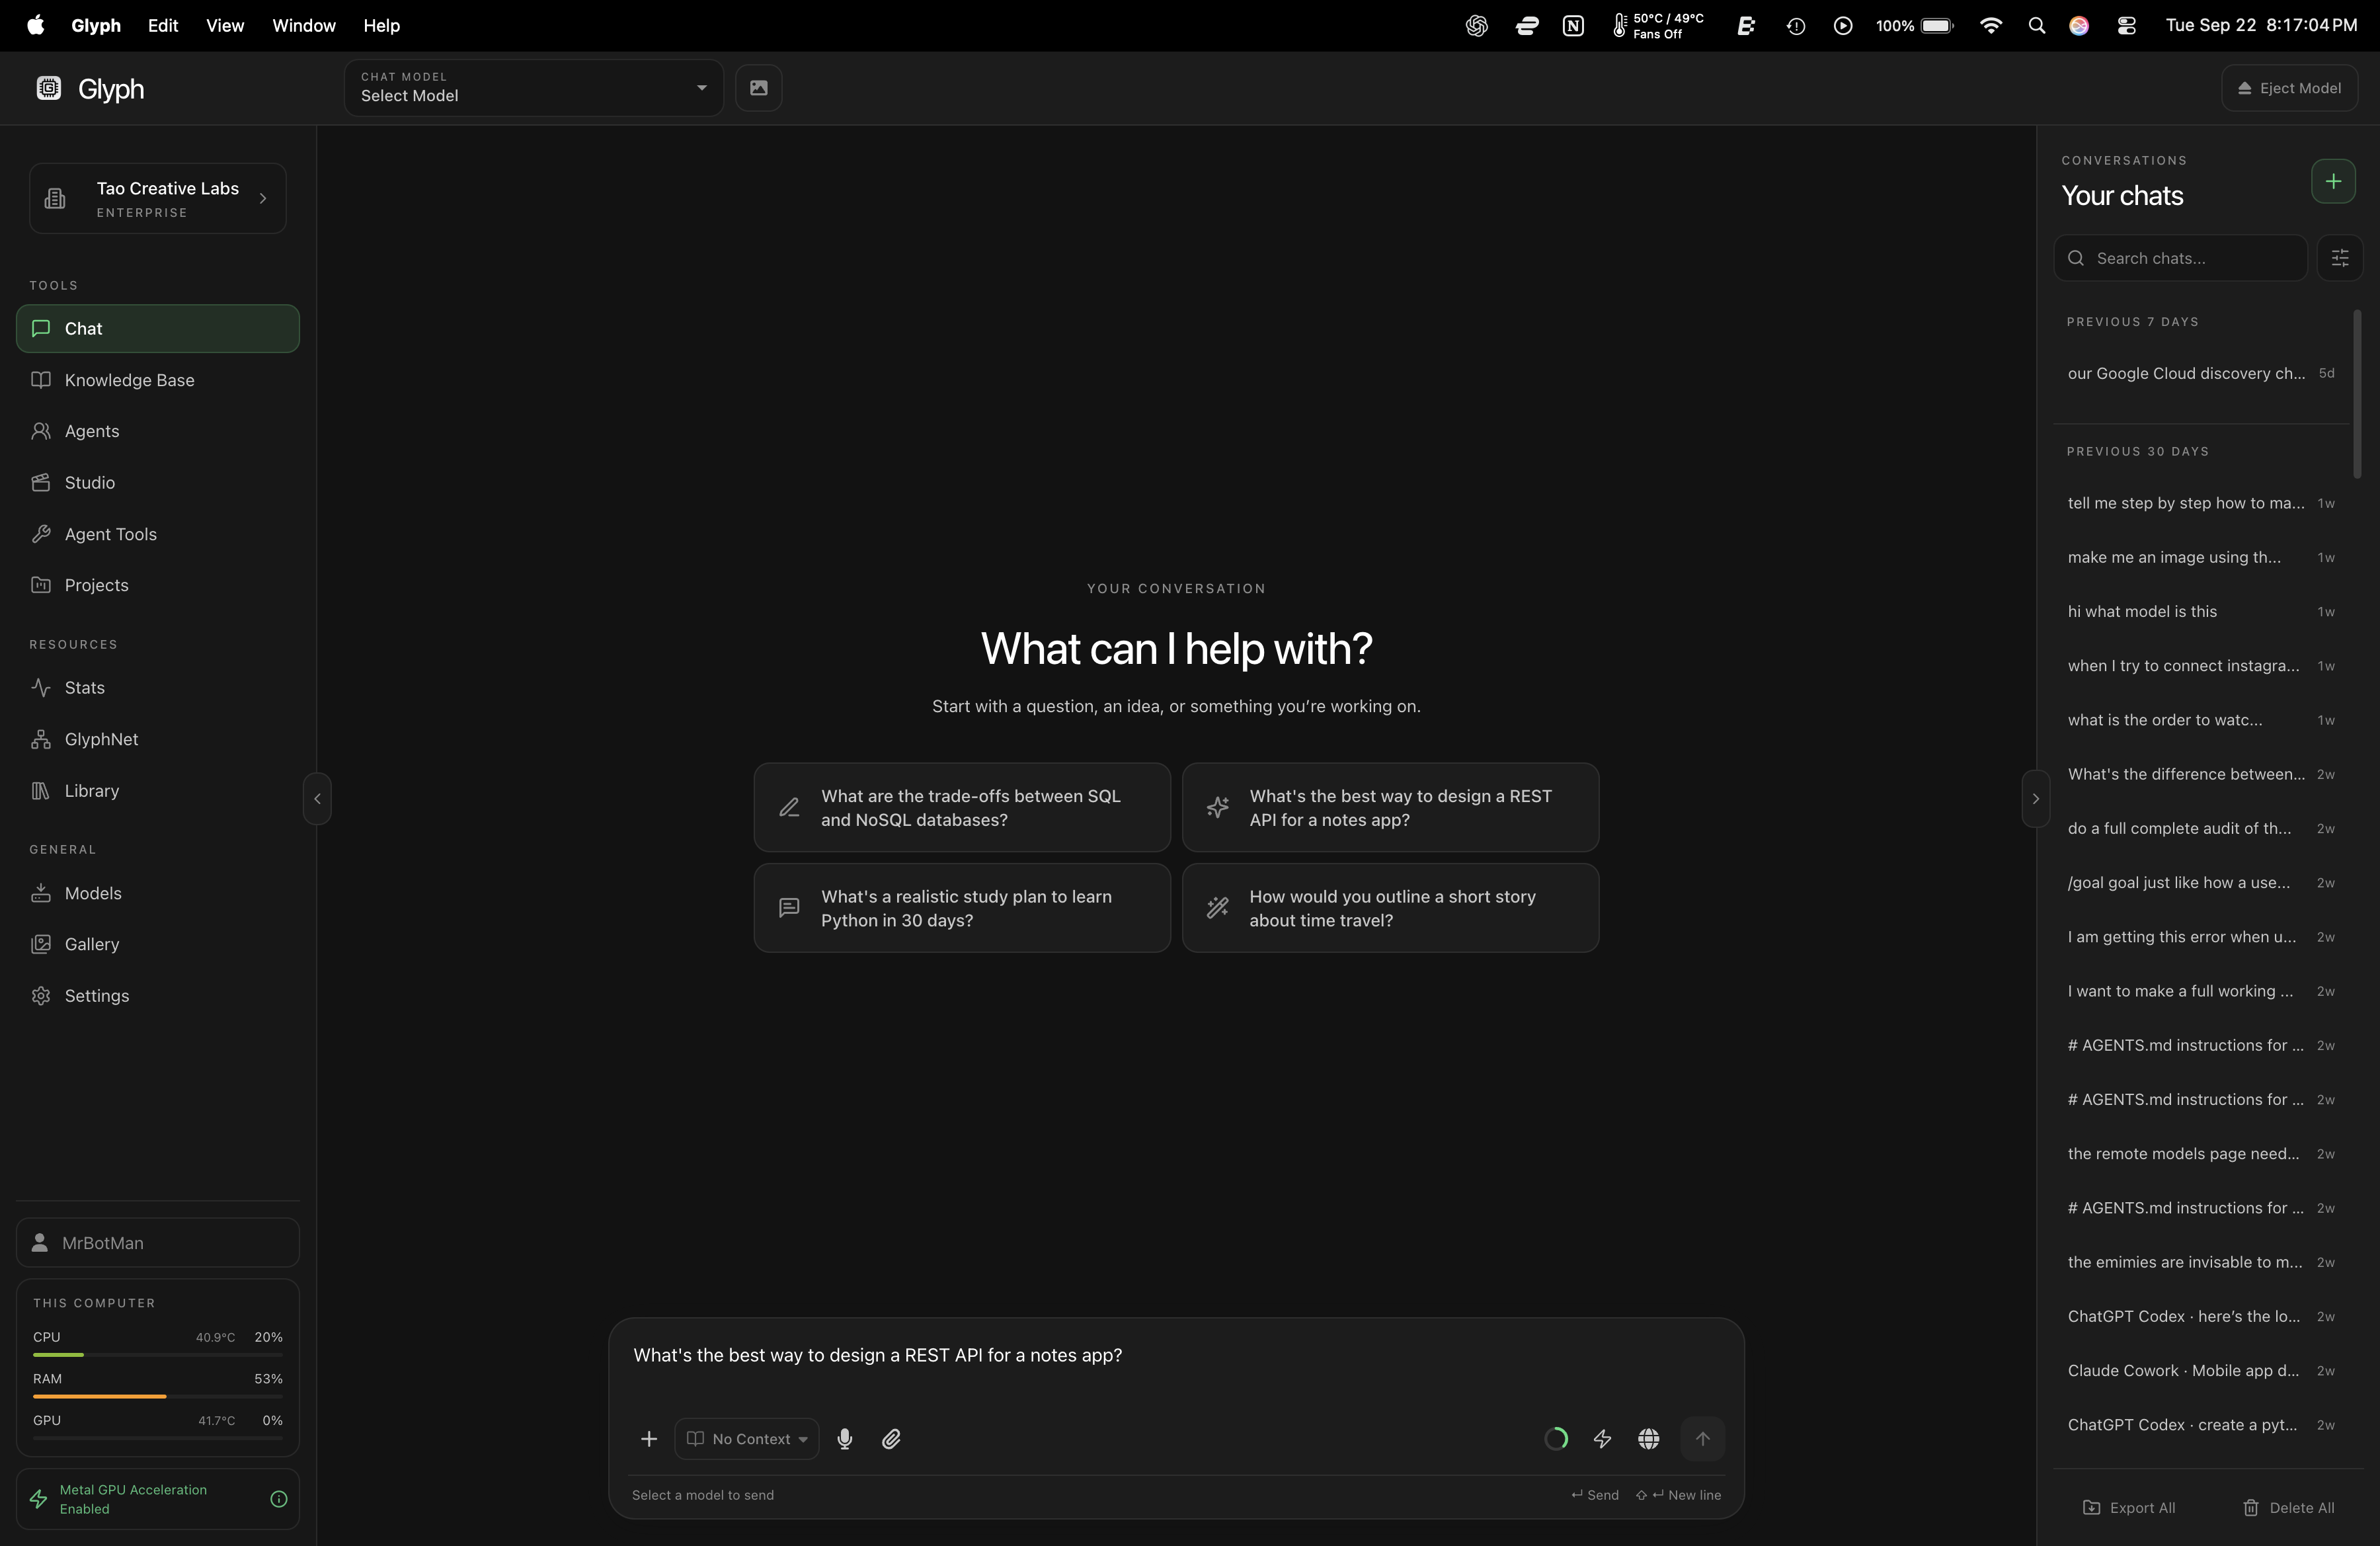
Task: Start a new chat with green plus button
Action: [x=2333, y=182]
